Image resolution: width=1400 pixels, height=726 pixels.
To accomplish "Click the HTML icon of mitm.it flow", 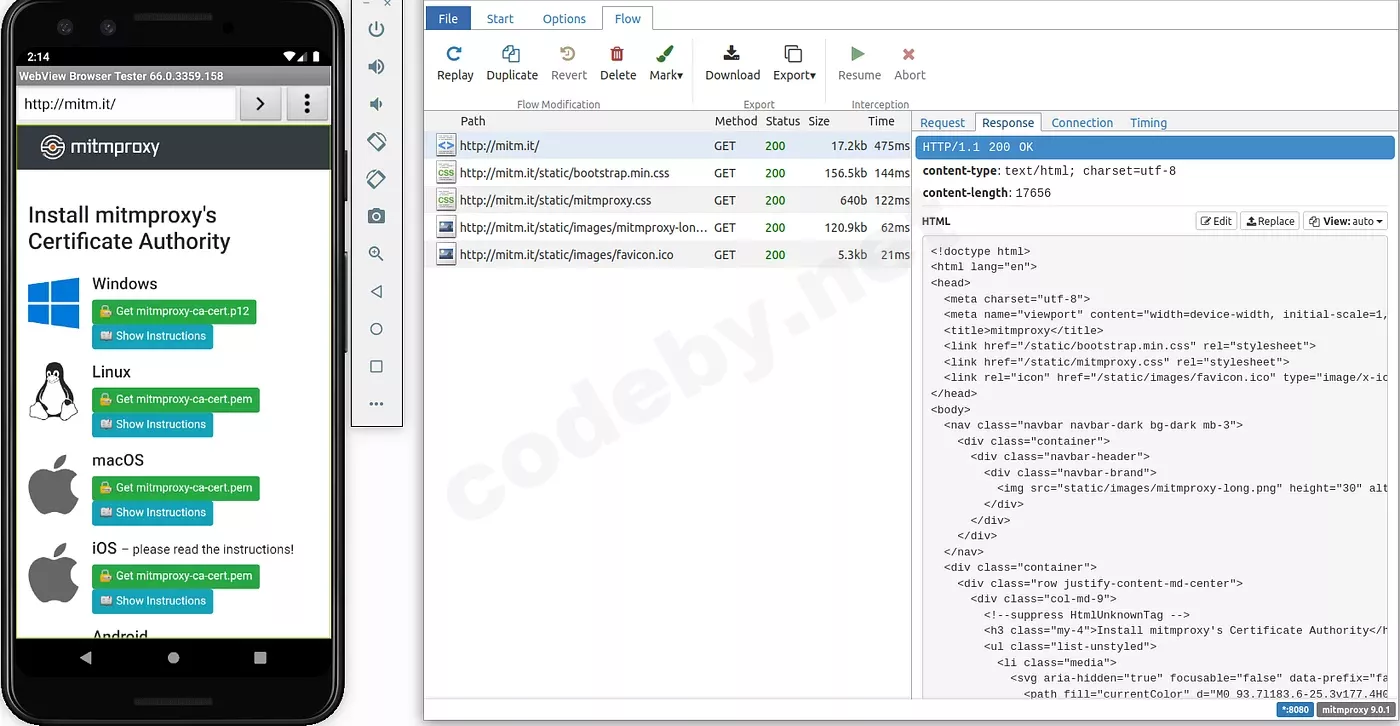I will [x=446, y=146].
